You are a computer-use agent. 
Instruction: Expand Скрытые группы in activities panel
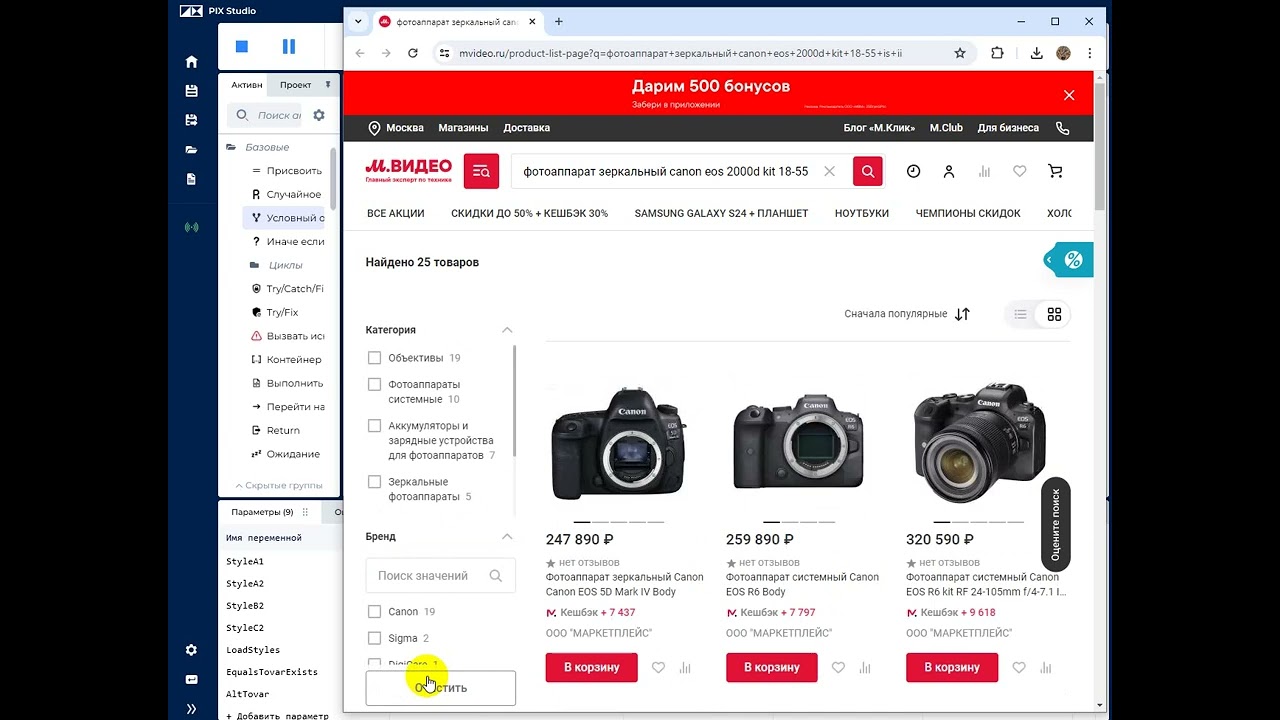[x=279, y=485]
